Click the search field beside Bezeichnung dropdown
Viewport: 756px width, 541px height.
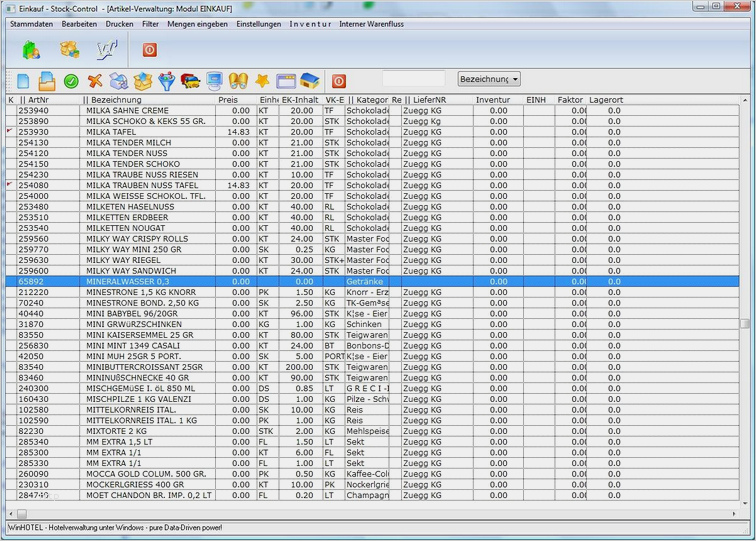(x=413, y=79)
